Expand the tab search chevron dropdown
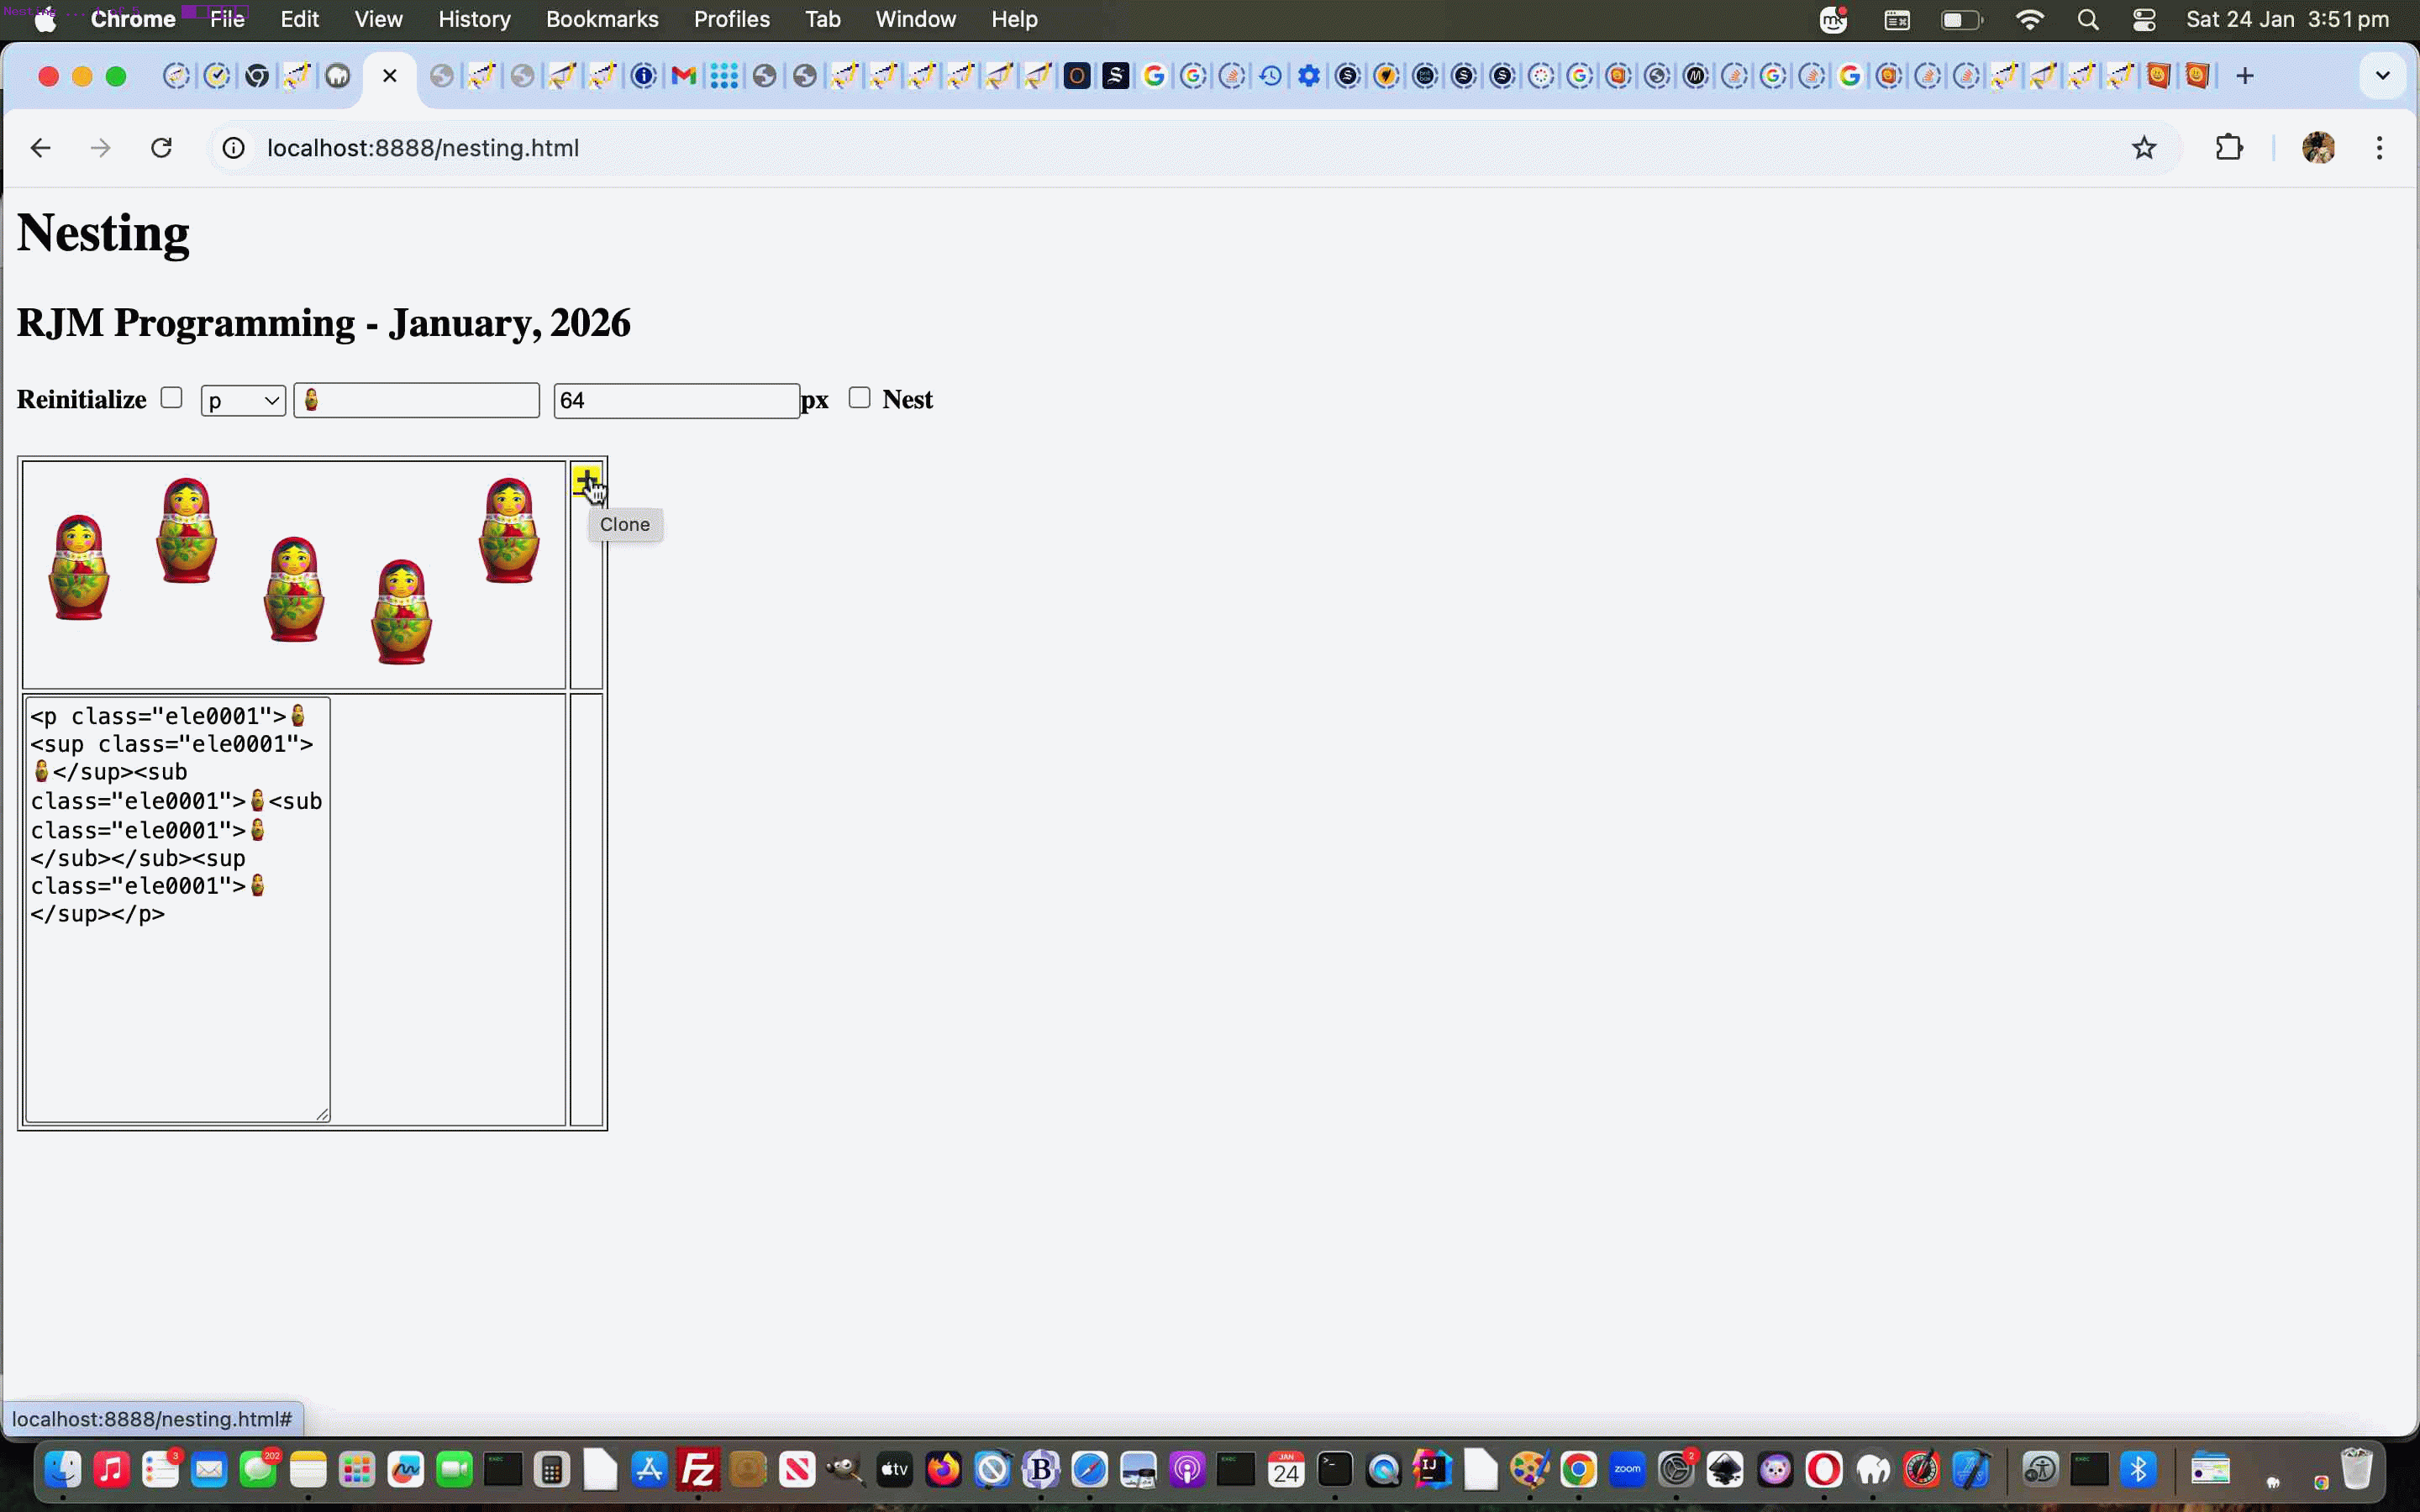2420x1512 pixels. click(x=2381, y=76)
